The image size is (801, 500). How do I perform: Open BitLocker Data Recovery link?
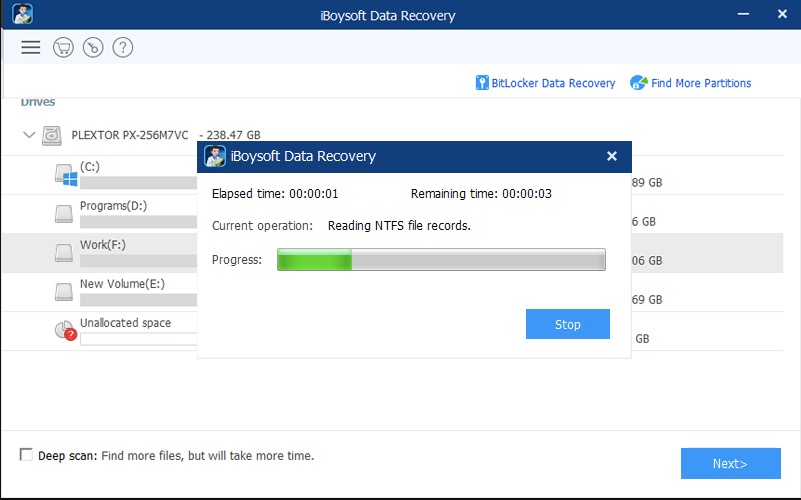(553, 83)
